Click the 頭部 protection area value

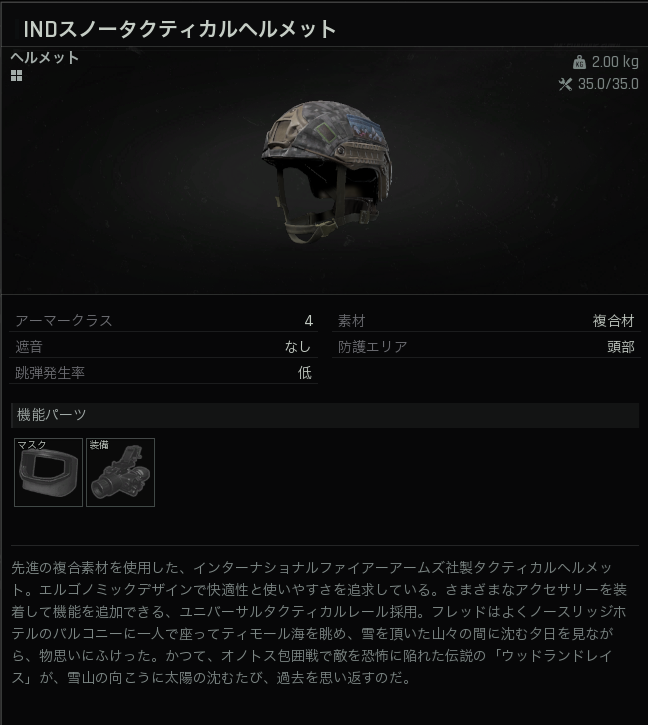[x=621, y=347]
